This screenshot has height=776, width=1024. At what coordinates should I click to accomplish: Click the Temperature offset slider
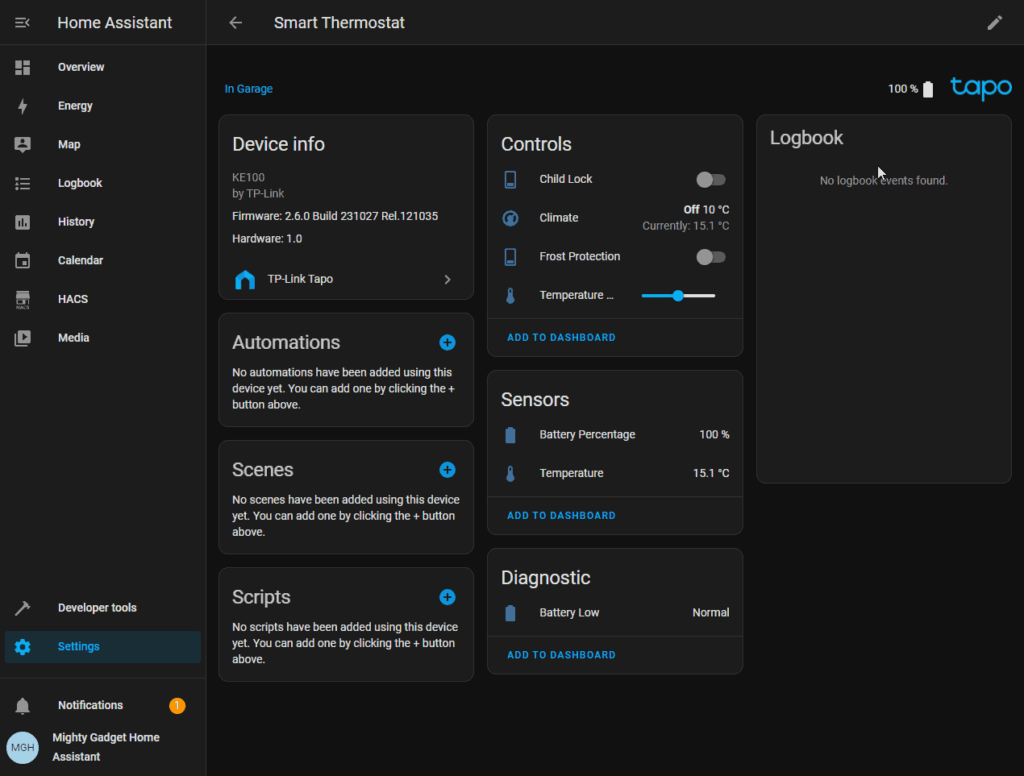coord(678,296)
